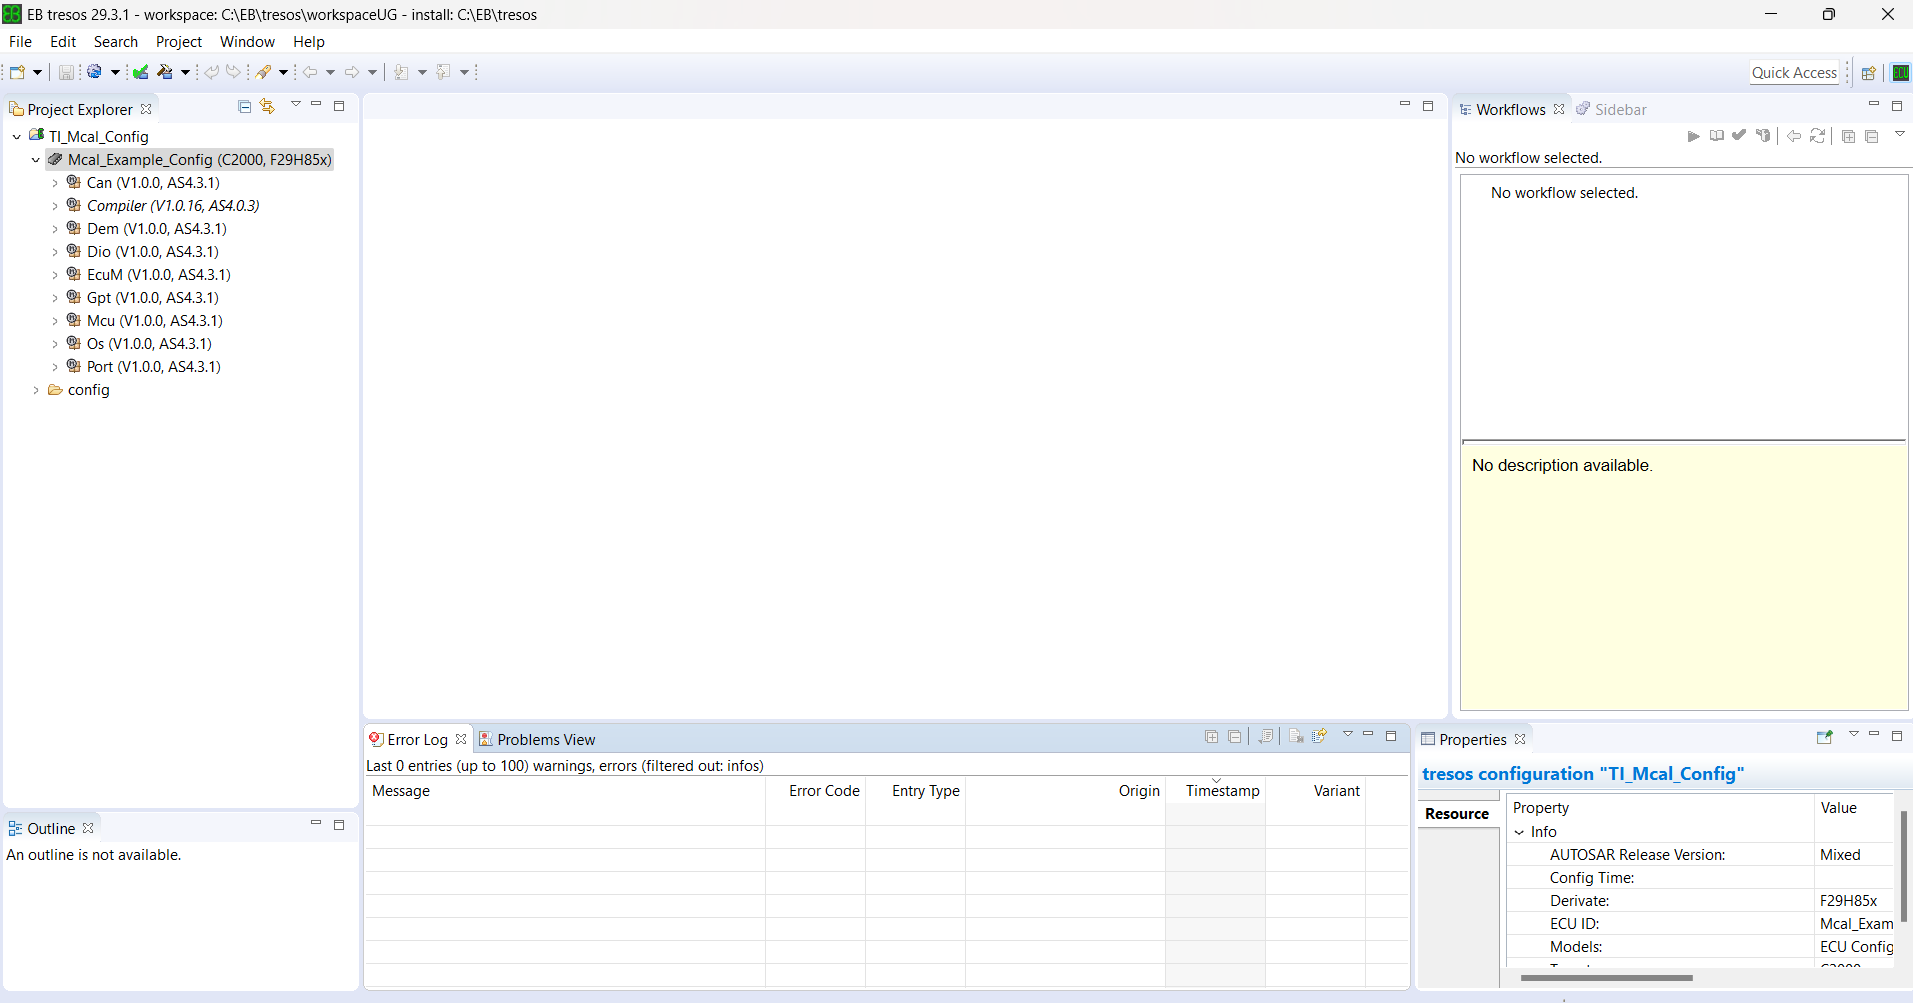Select the Mcu module in Project Explorer
1913x1003 pixels.
coord(154,321)
